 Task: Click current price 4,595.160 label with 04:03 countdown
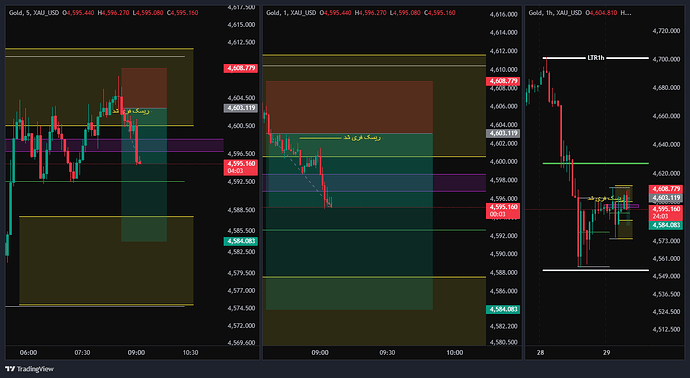(240, 167)
